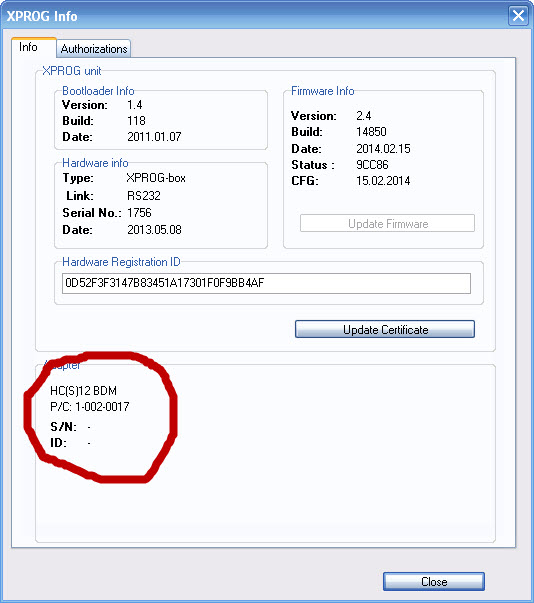Image resolution: width=534 pixels, height=603 pixels.
Task: Click the Update Certificate button
Action: pyautogui.click(x=385, y=330)
